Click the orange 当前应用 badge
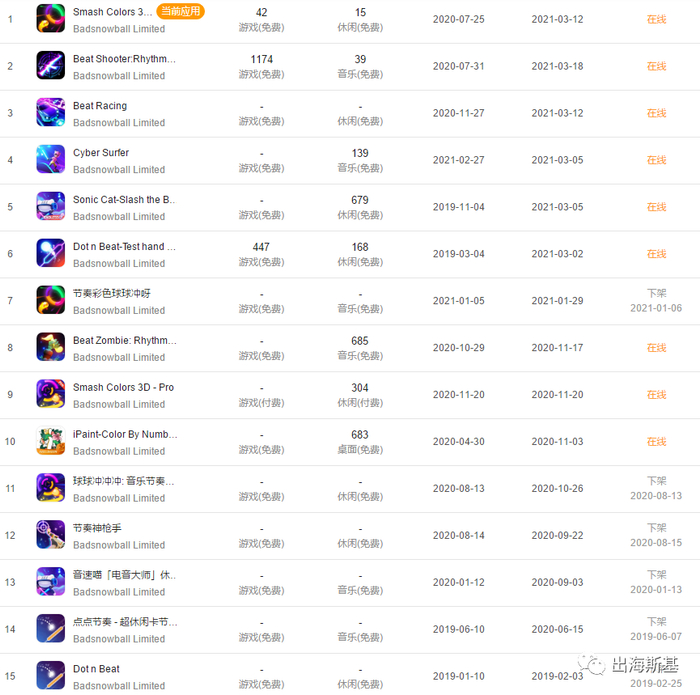 click(x=180, y=11)
